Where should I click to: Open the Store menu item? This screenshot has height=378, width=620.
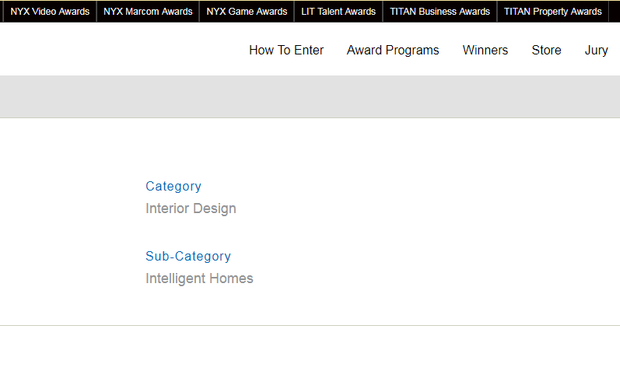point(546,50)
